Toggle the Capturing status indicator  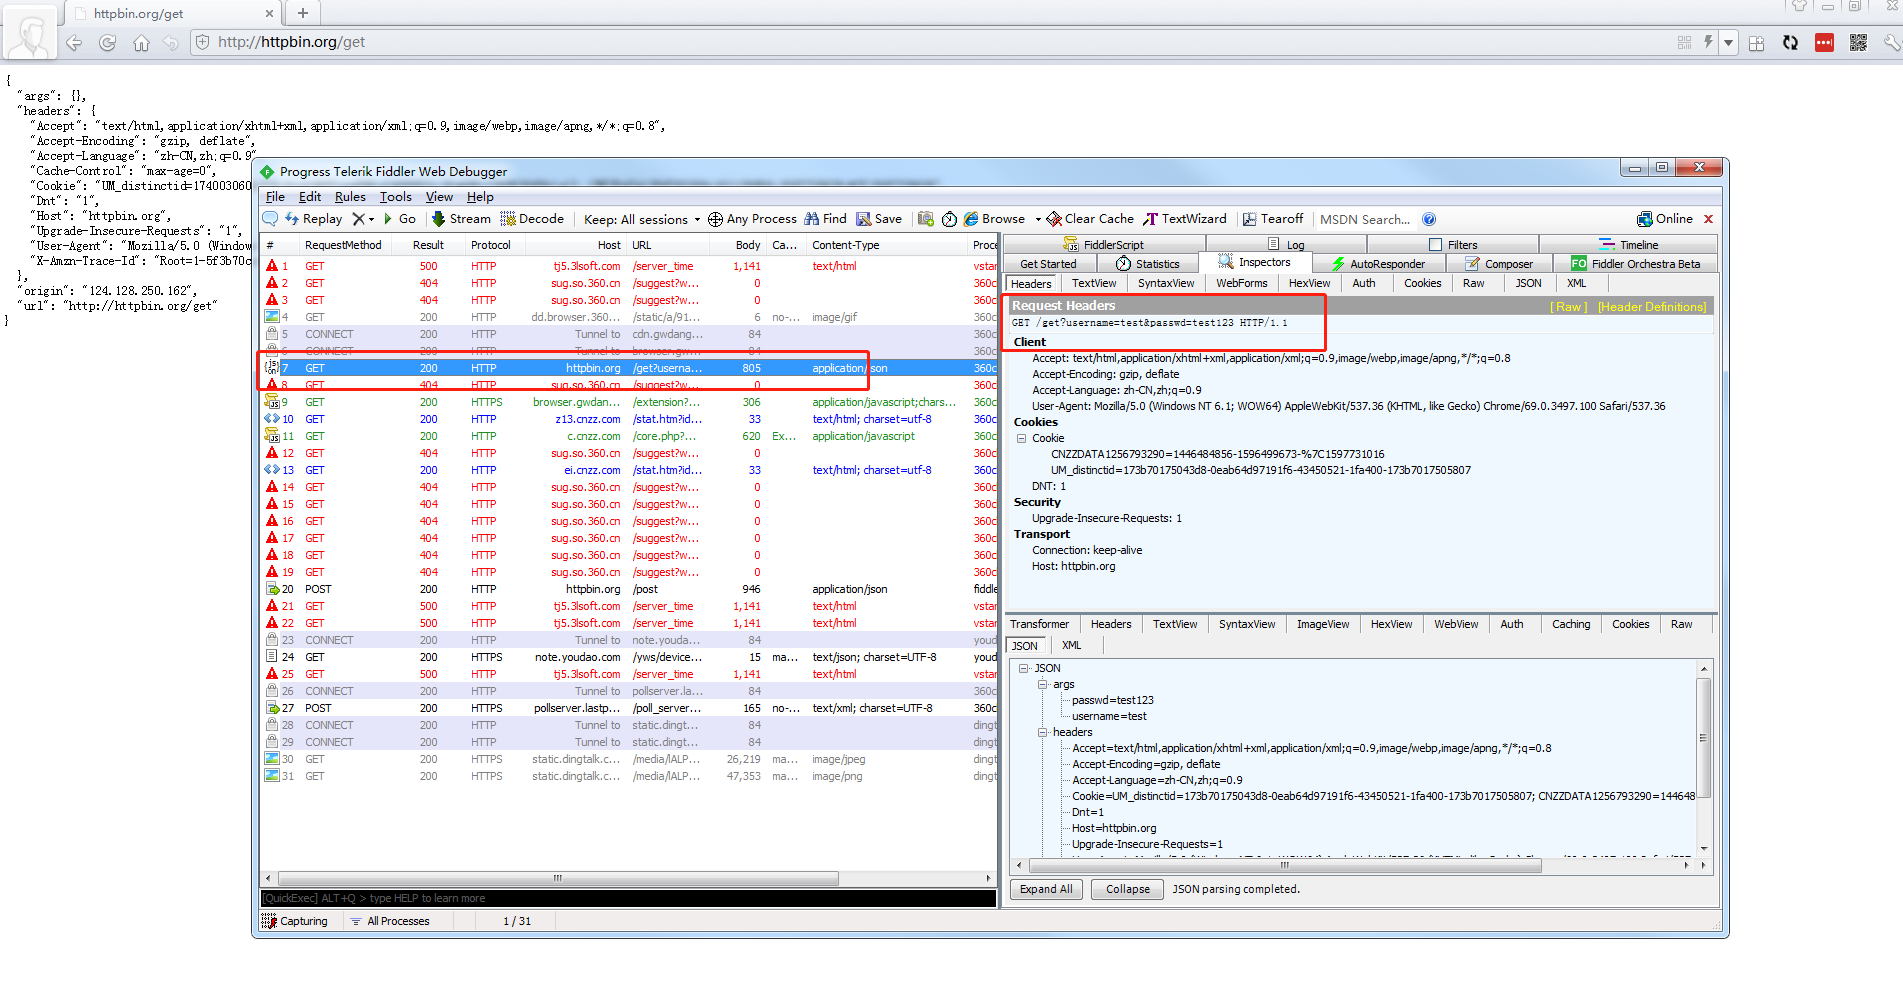pyautogui.click(x=295, y=921)
